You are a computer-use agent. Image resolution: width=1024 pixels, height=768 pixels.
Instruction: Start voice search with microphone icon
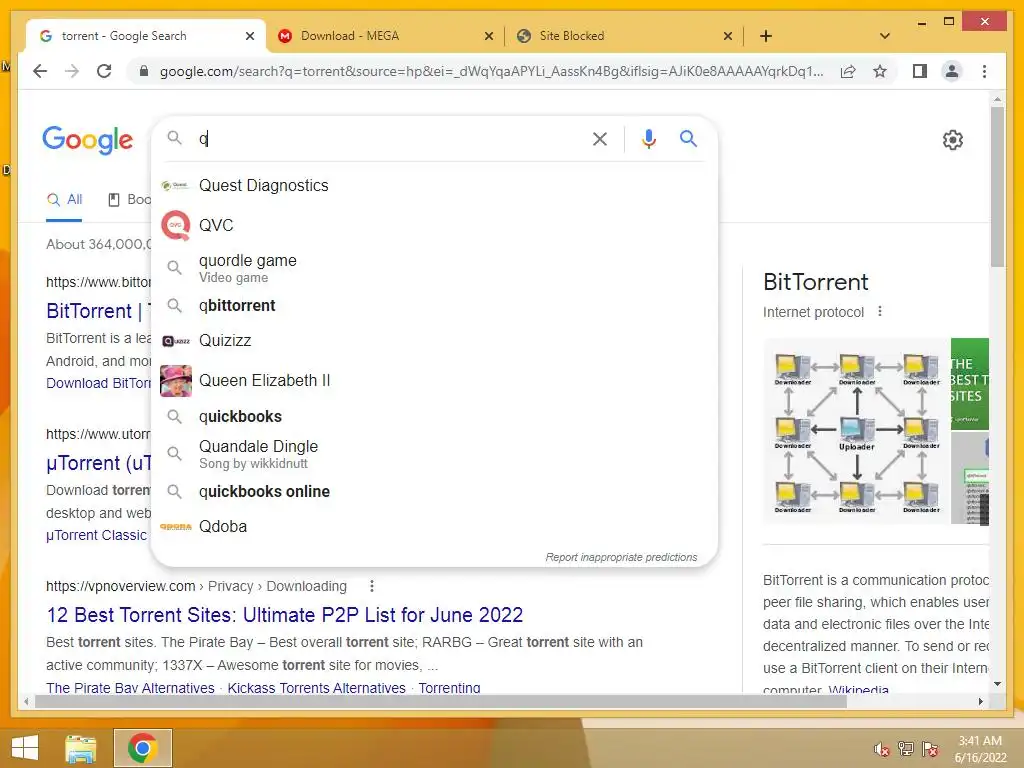648,138
